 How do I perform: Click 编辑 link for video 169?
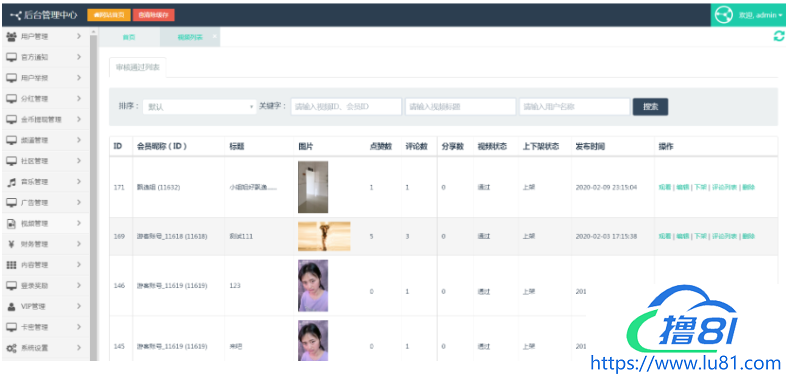682,236
